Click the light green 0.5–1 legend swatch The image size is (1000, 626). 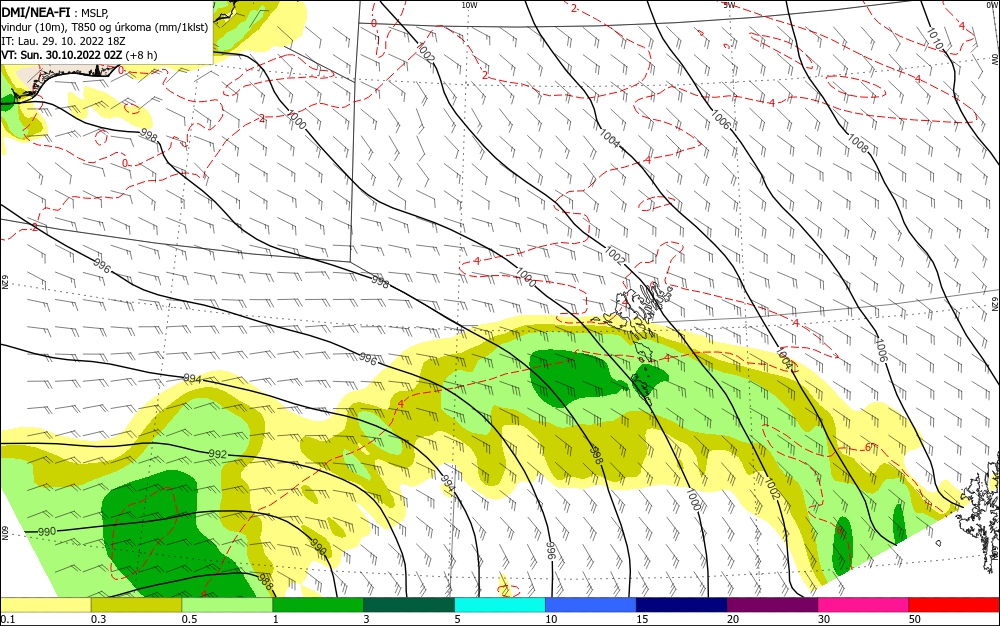pos(228,605)
